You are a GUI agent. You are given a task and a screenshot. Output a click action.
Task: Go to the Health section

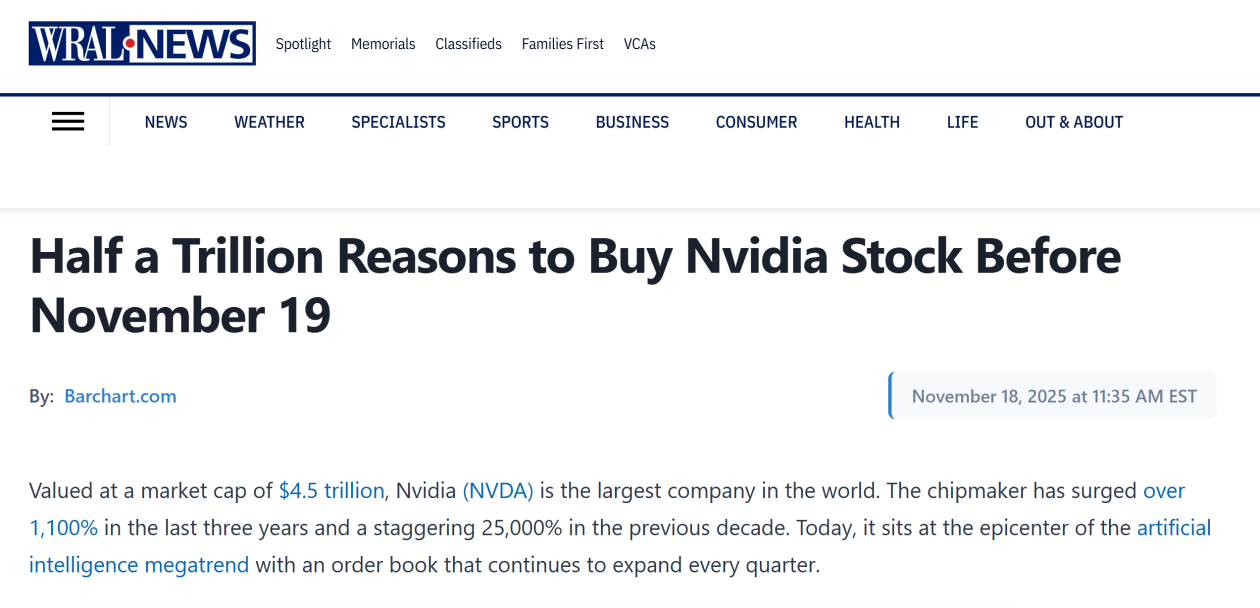coord(872,122)
